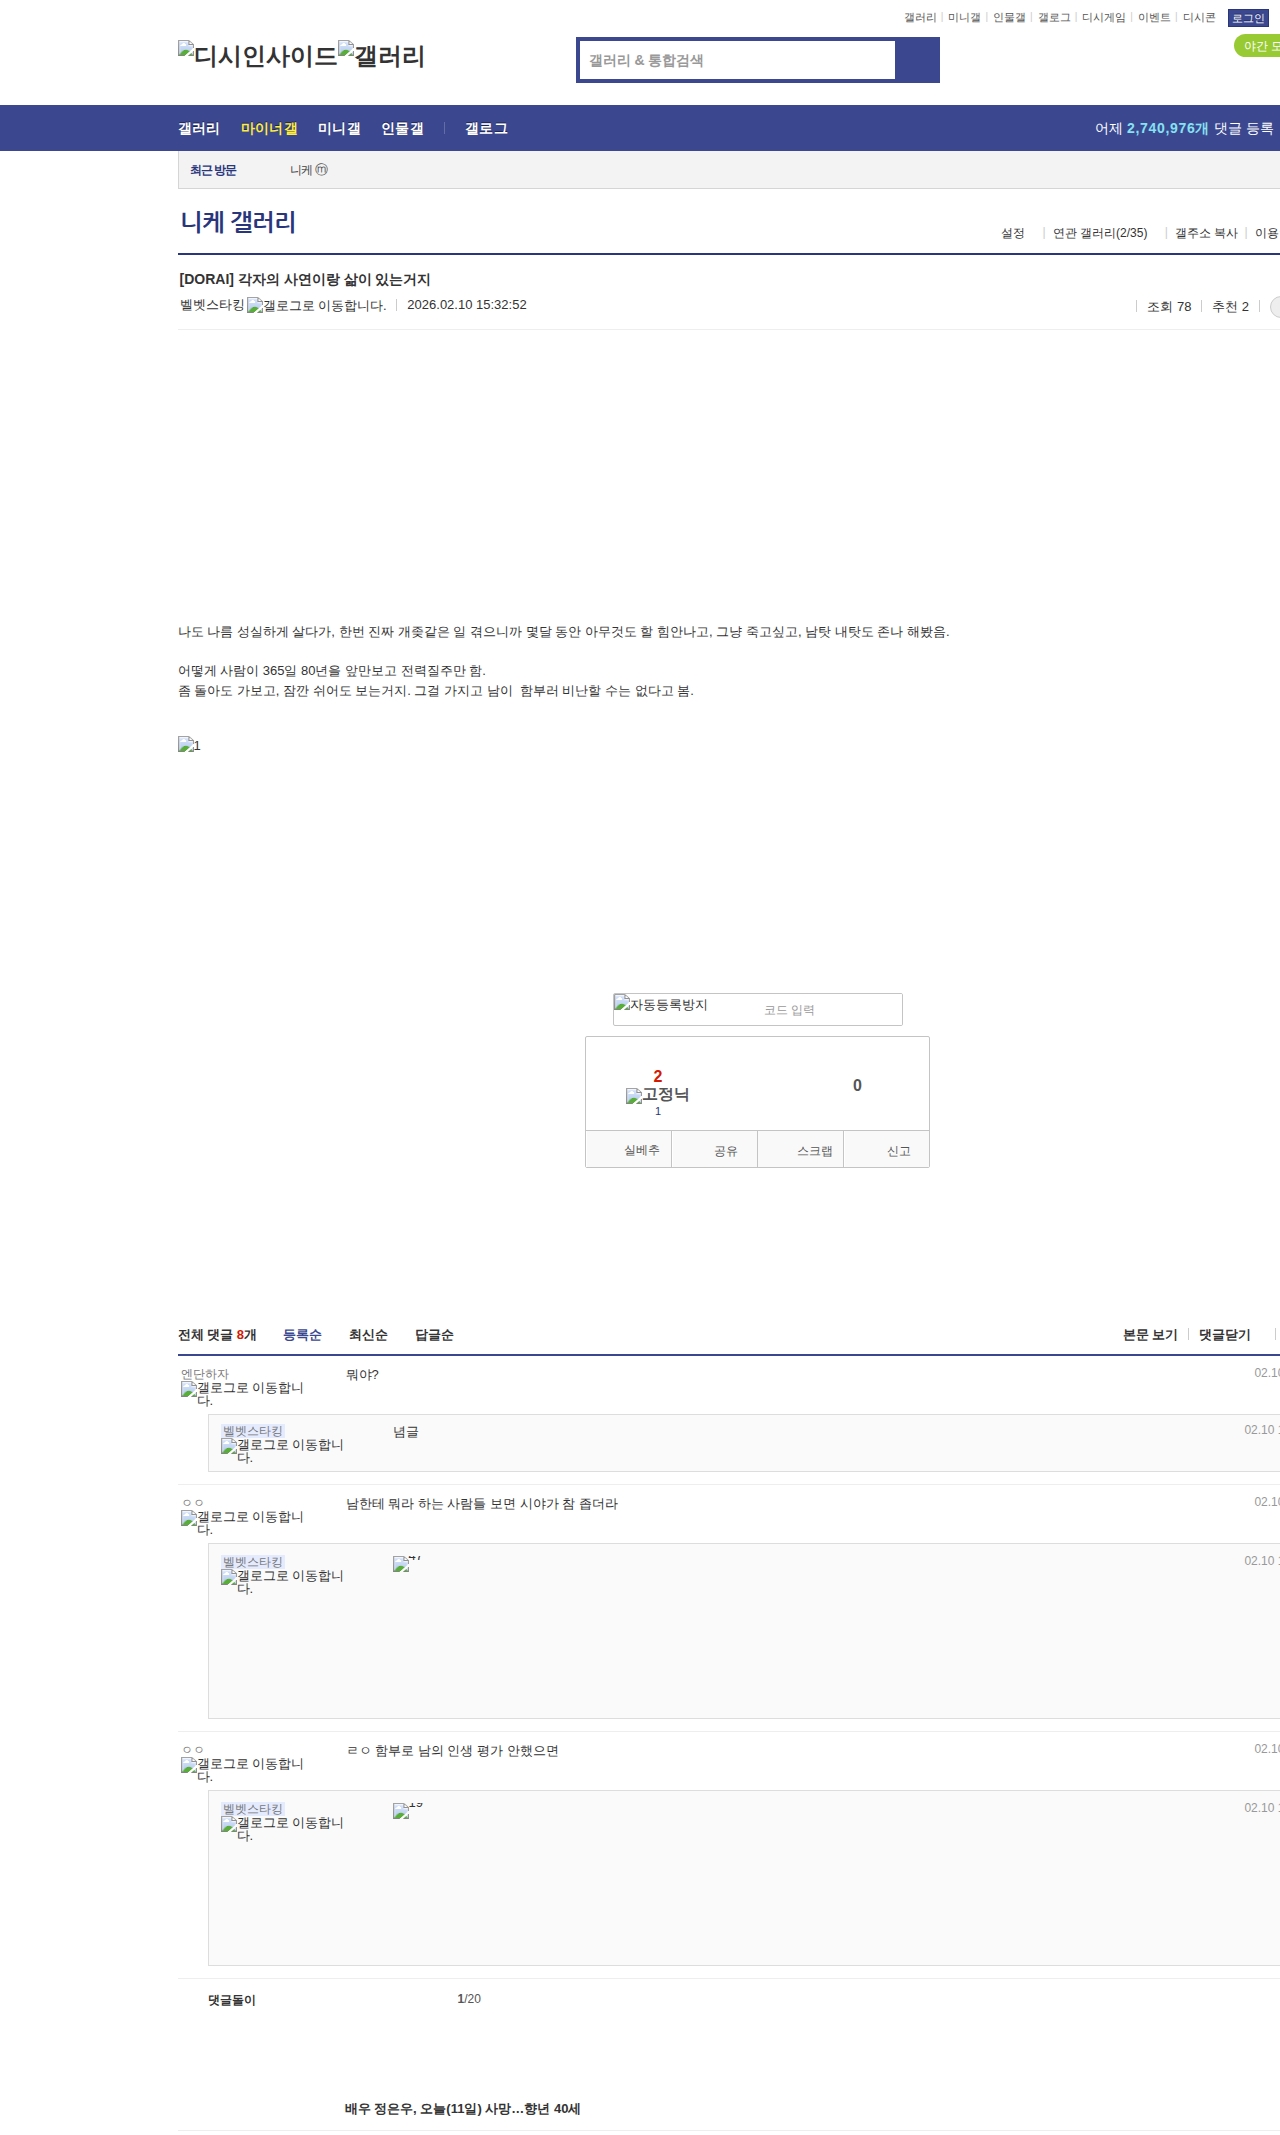Click the 조회 78 view count
Image resolution: width=1280 pixels, height=2135 pixels.
click(1169, 307)
